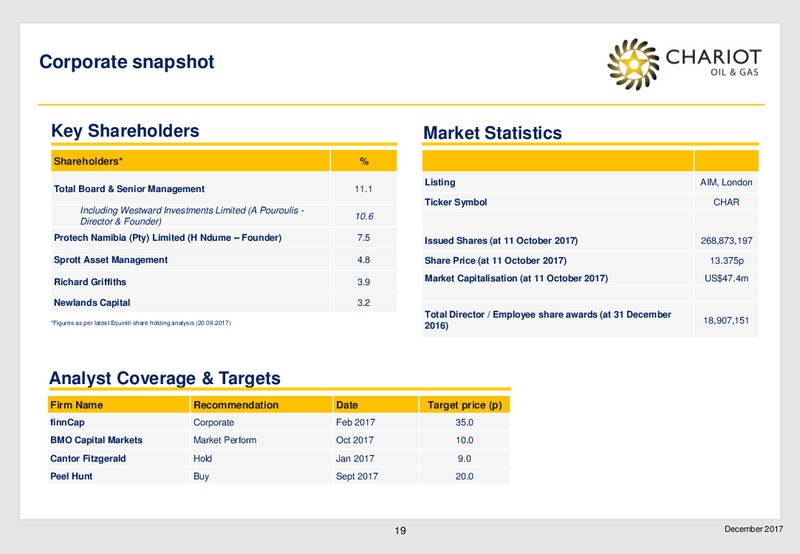This screenshot has width=800, height=554.
Task: Select the BMO Capital Markets firm name
Action: point(96,440)
